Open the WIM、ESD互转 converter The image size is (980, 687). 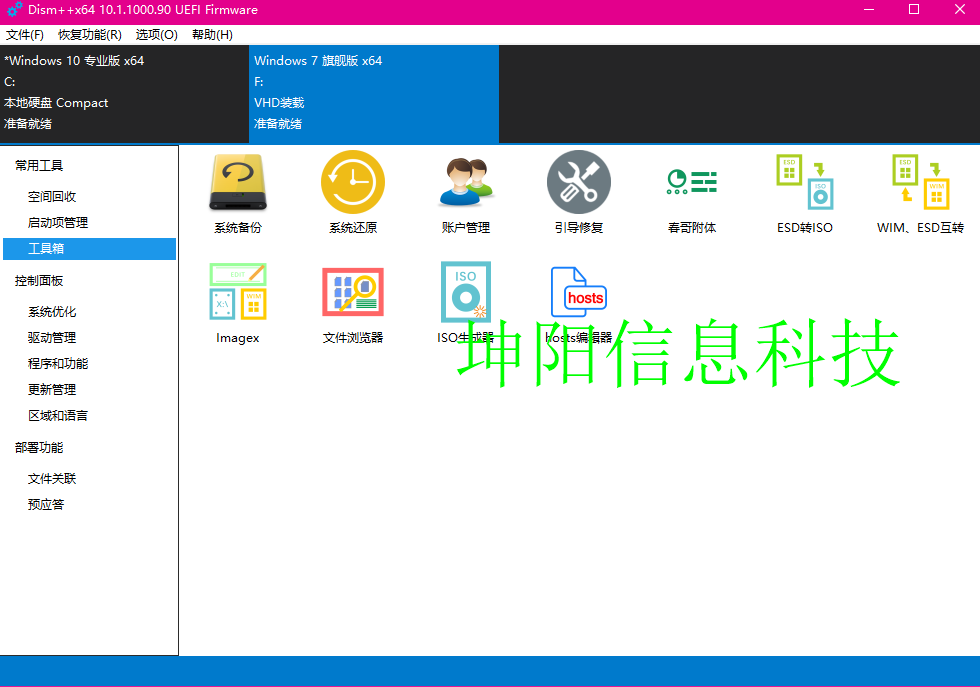tap(920, 193)
